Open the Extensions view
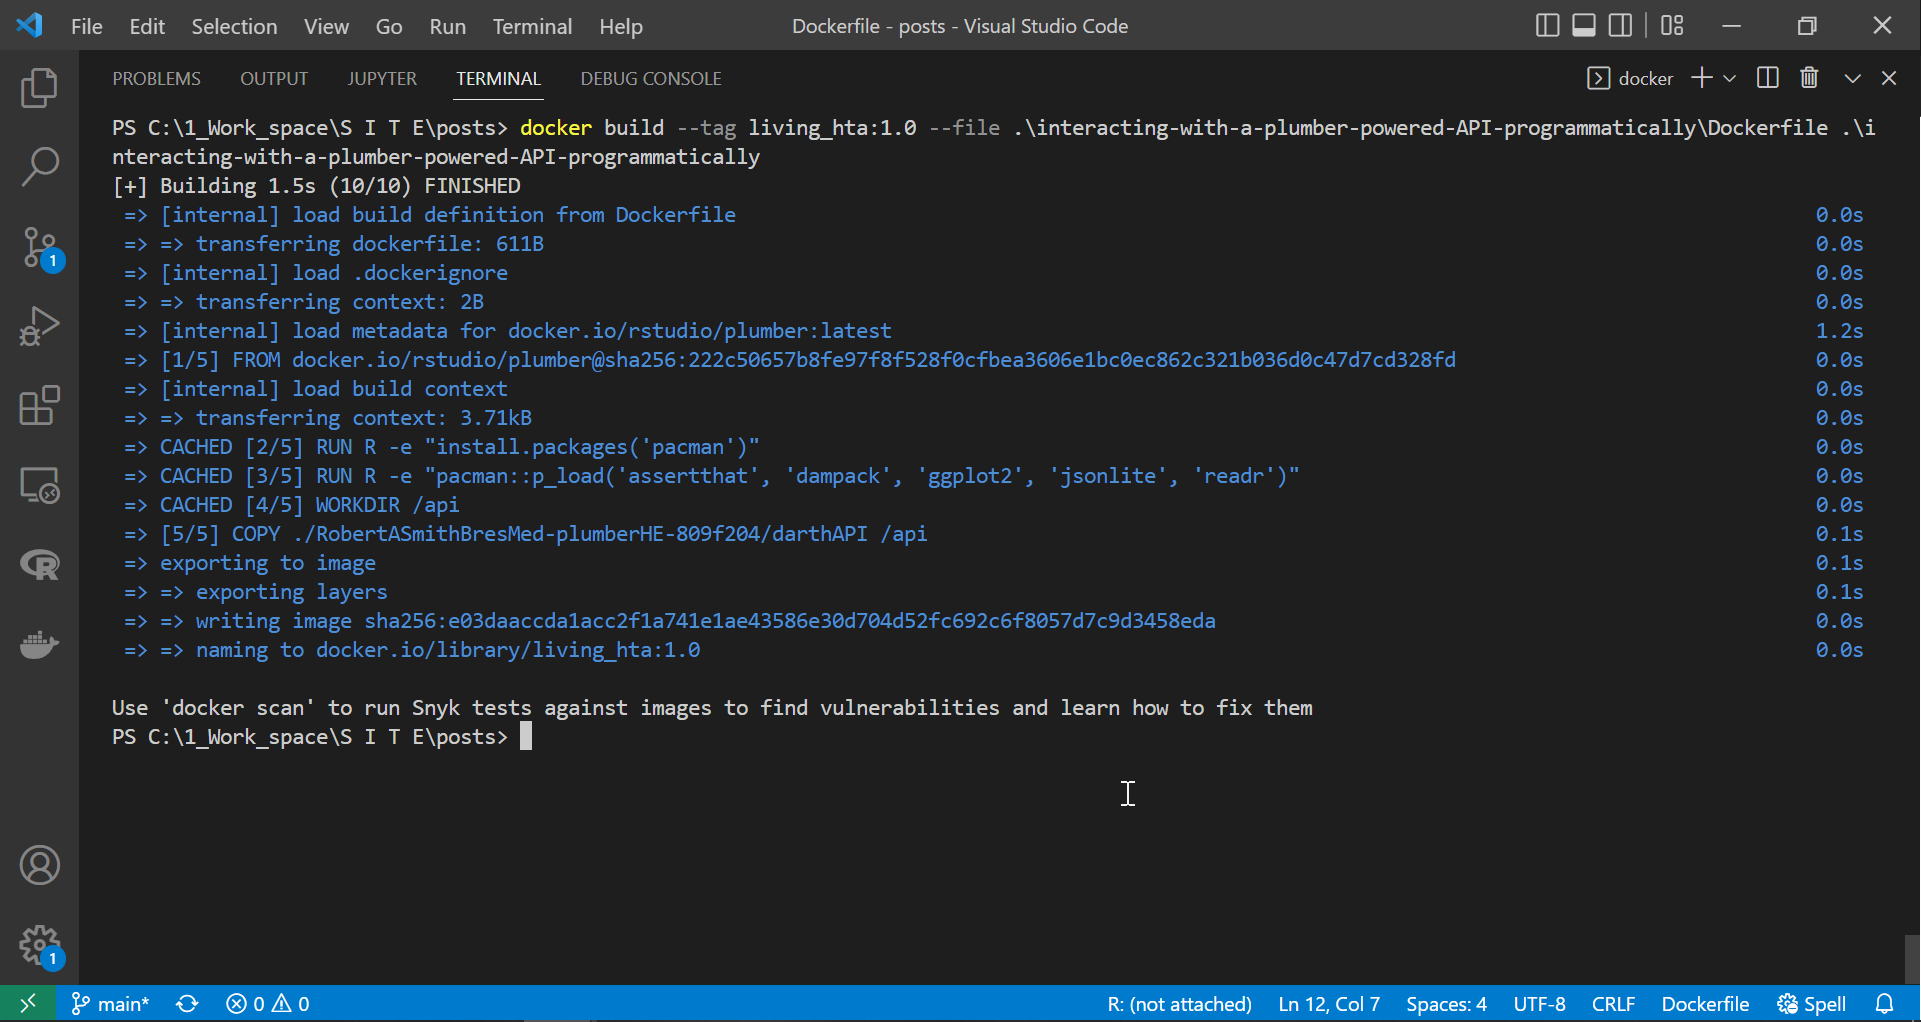This screenshot has width=1921, height=1022. (40, 406)
